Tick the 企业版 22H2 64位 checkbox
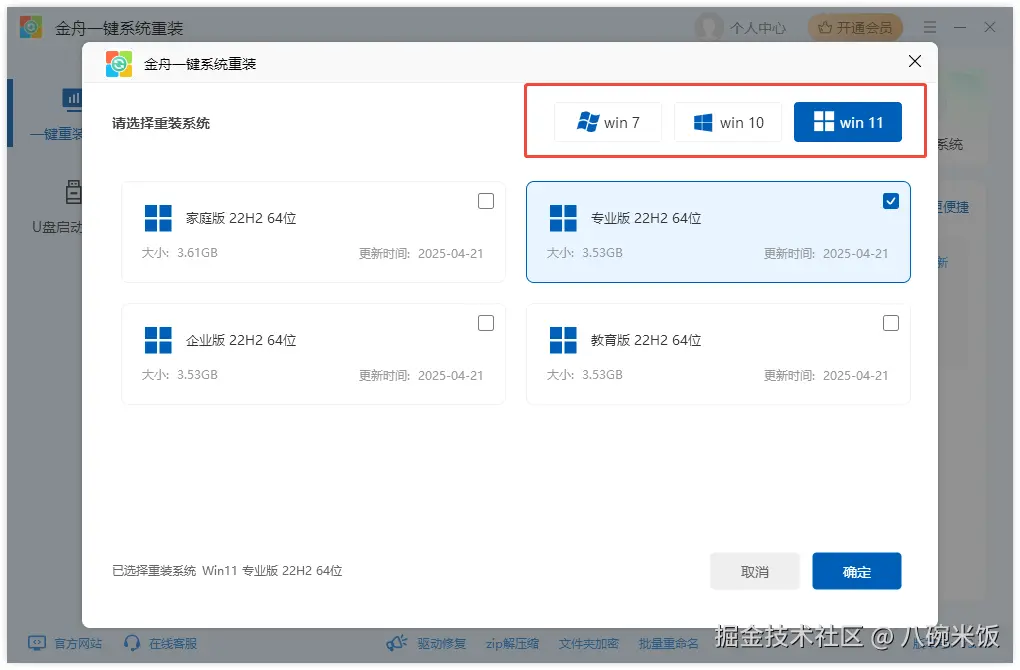This screenshot has height=670, width=1020. coord(486,323)
